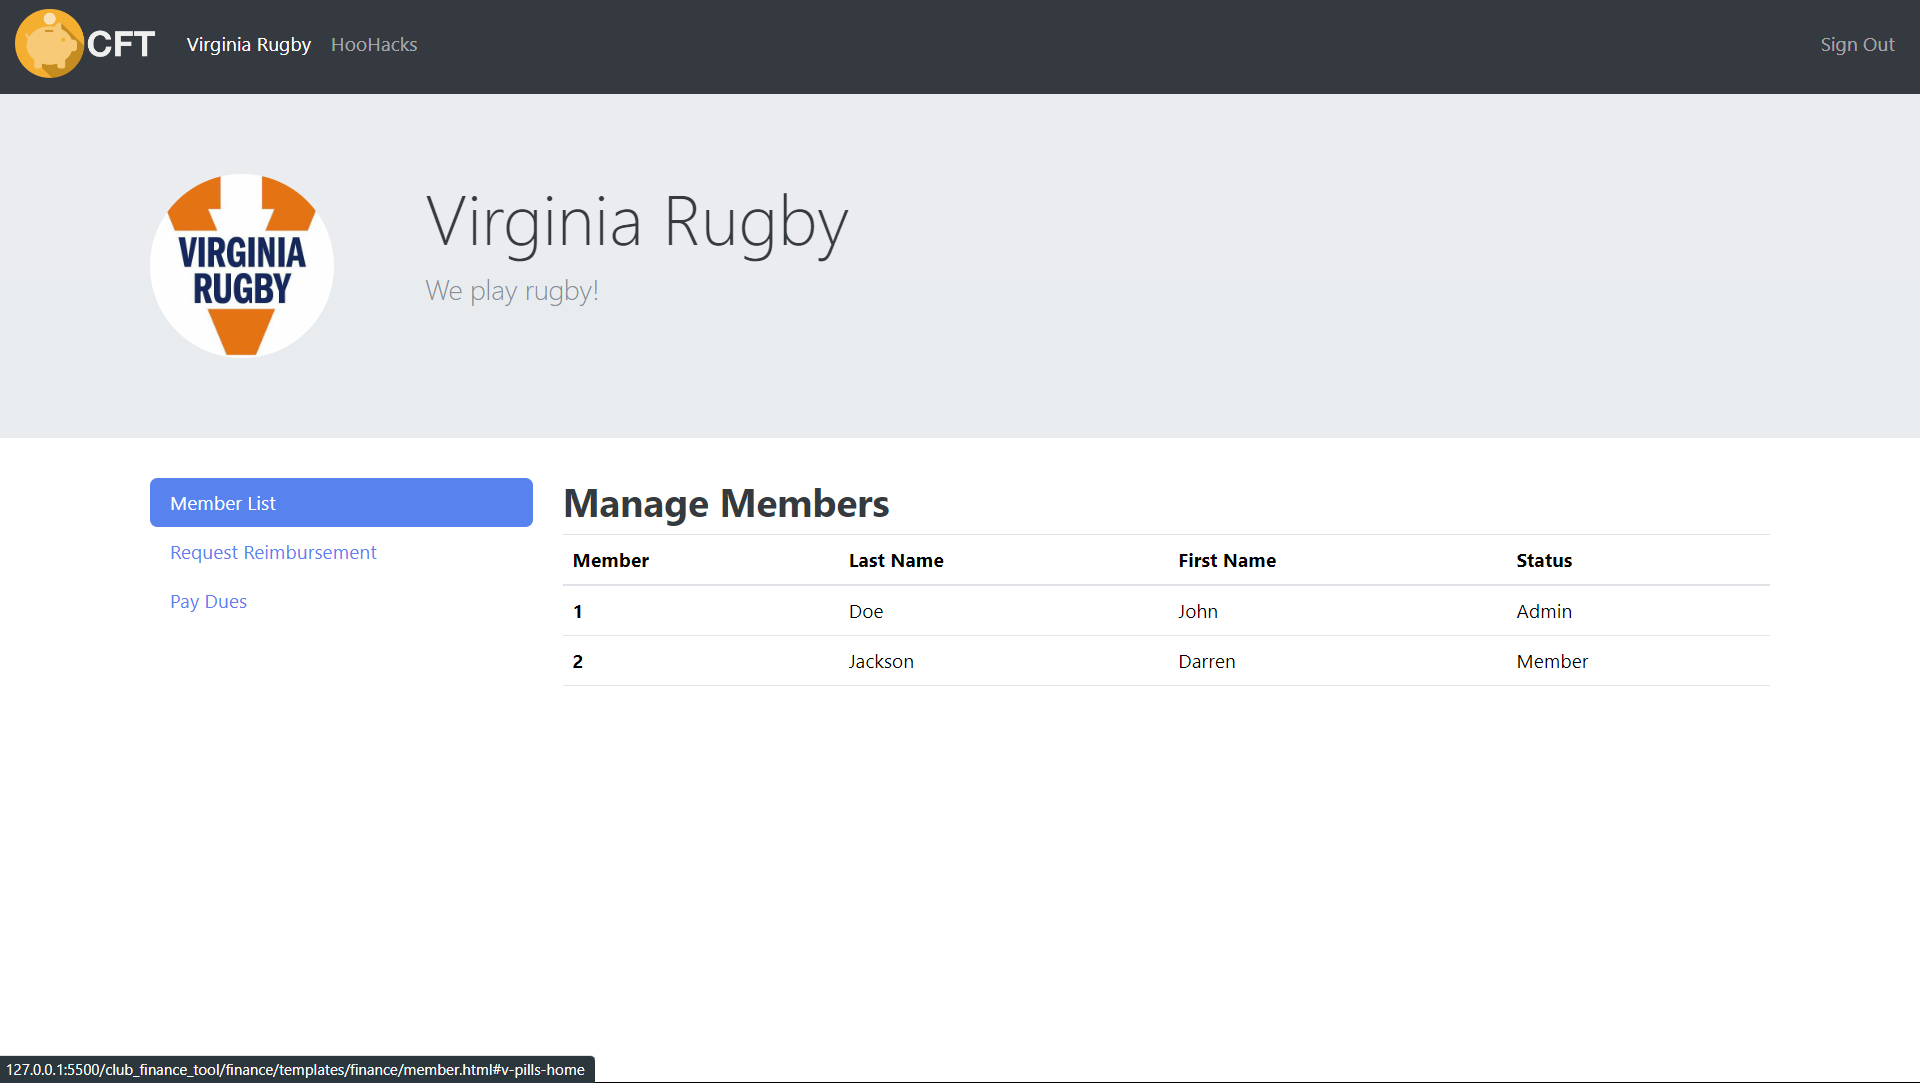
Task: Click the First Name column header
Action: pos(1227,561)
